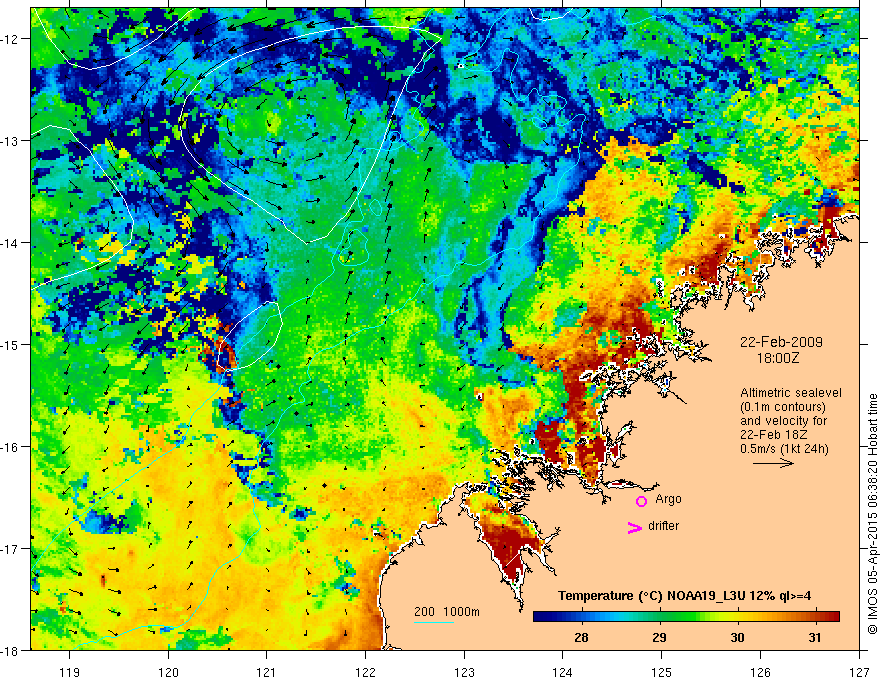
Task: Click longitude axis label "119"
Action: coord(70,672)
